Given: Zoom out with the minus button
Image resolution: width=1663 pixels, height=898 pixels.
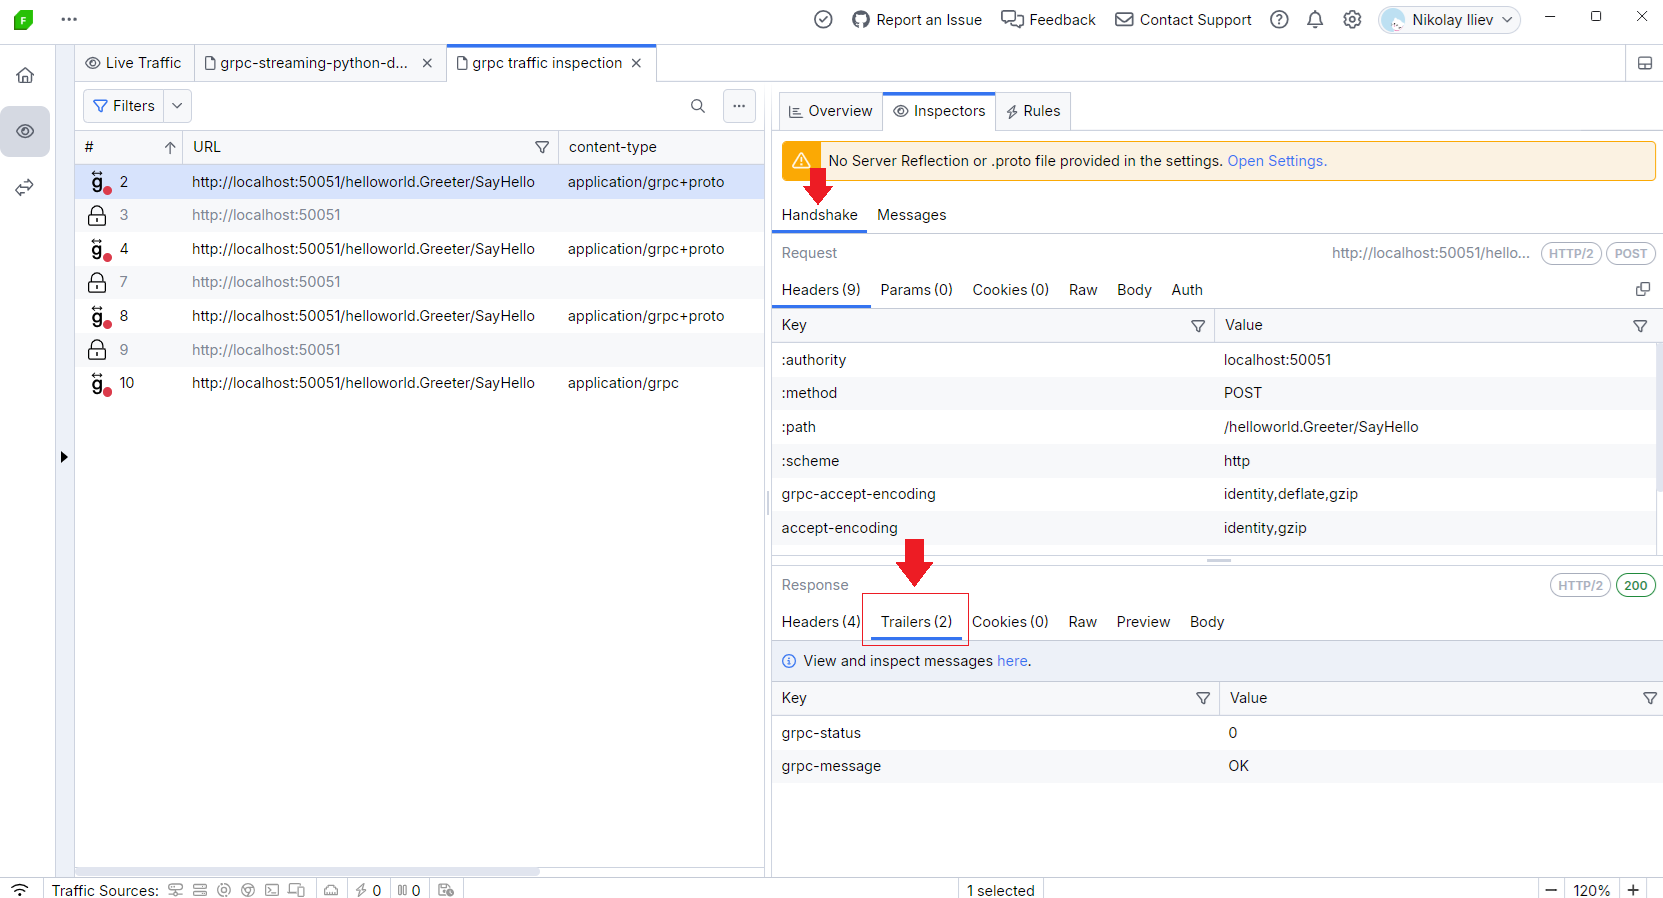Looking at the screenshot, I should click(1551, 889).
